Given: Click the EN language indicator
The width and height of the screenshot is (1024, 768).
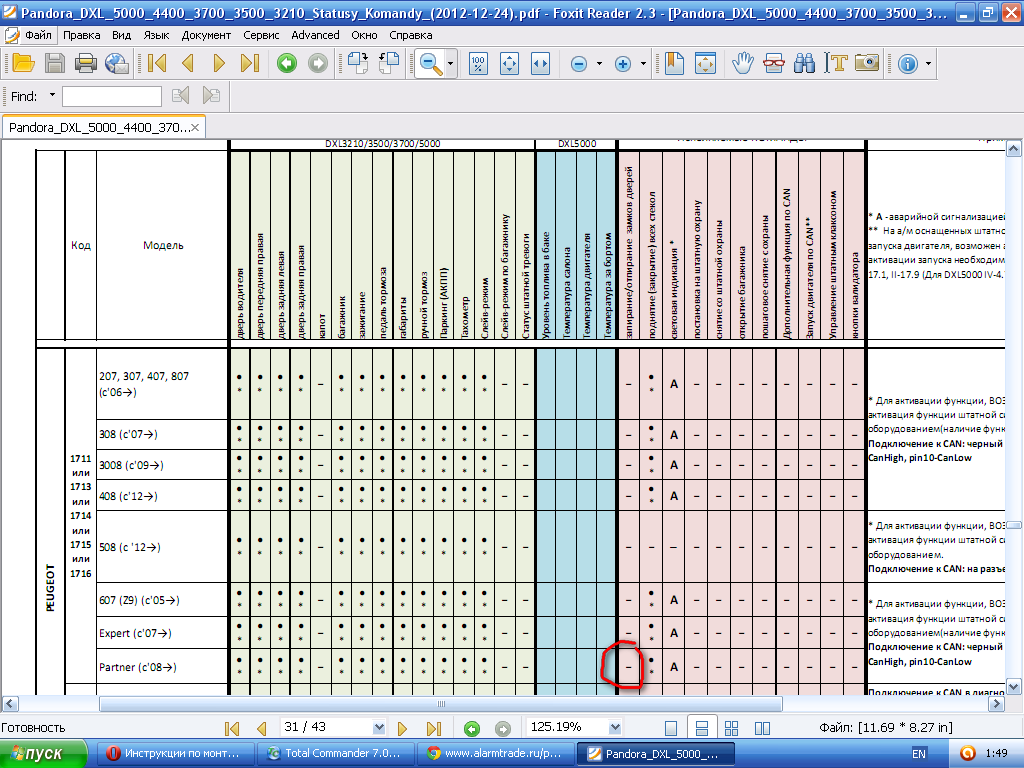Looking at the screenshot, I should coord(918,754).
